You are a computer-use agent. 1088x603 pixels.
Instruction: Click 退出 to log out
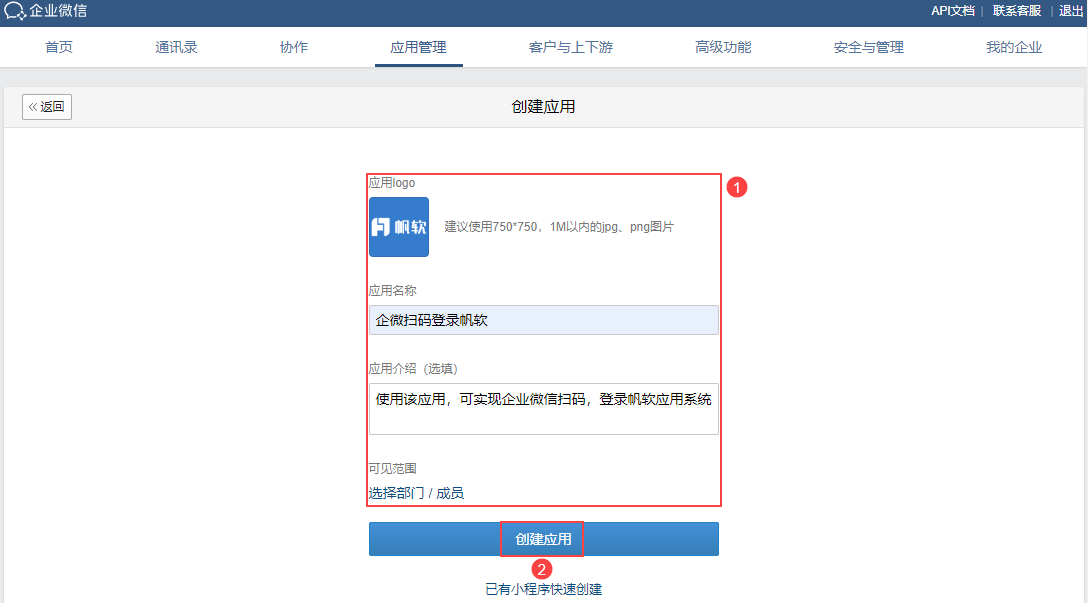point(1071,11)
